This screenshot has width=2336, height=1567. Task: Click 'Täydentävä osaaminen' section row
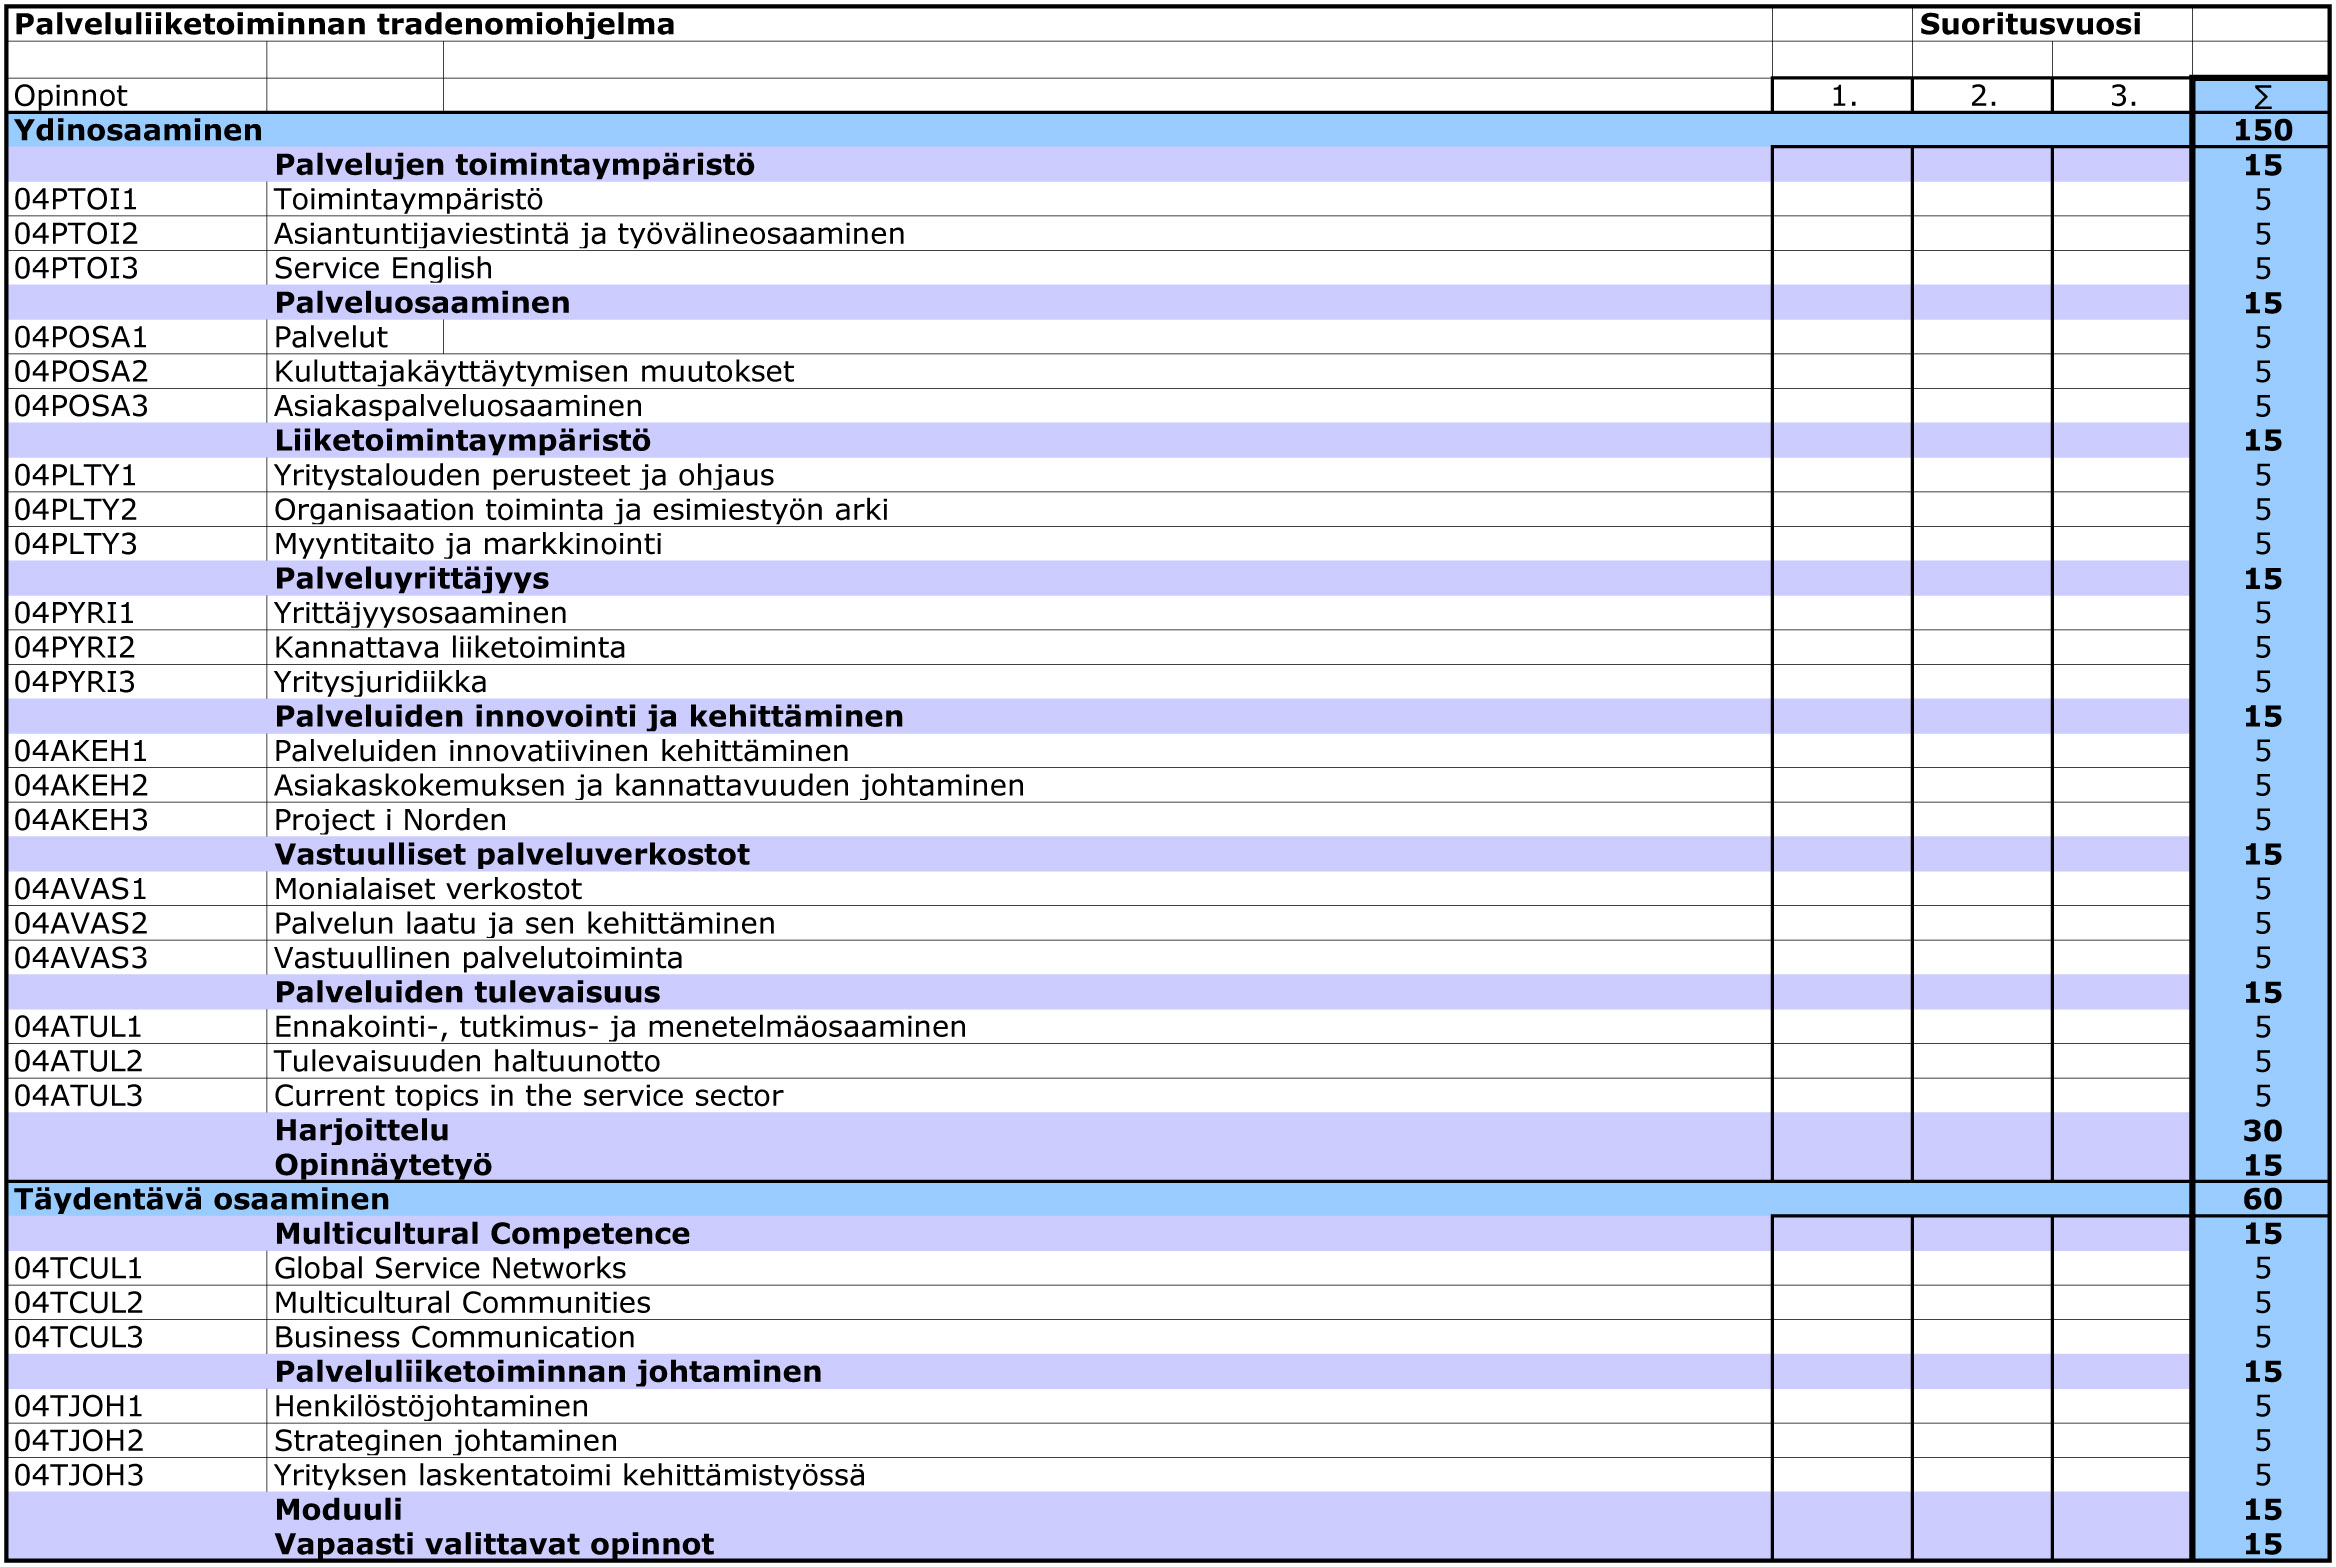pos(1100,1200)
